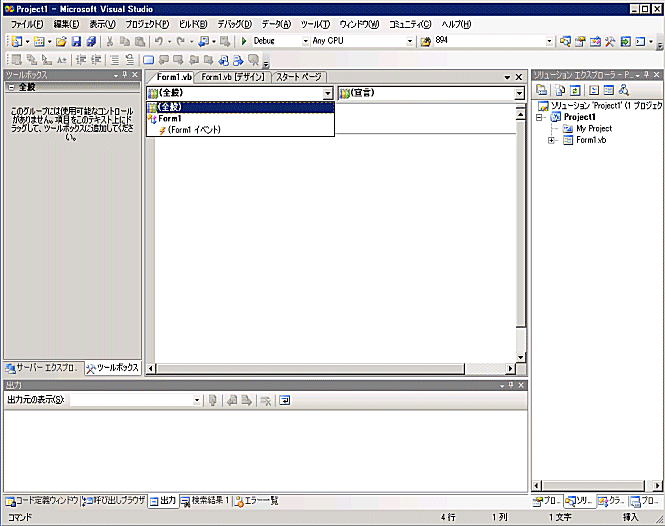Open the コード定義ウィンドウ tab

(x=42, y=501)
